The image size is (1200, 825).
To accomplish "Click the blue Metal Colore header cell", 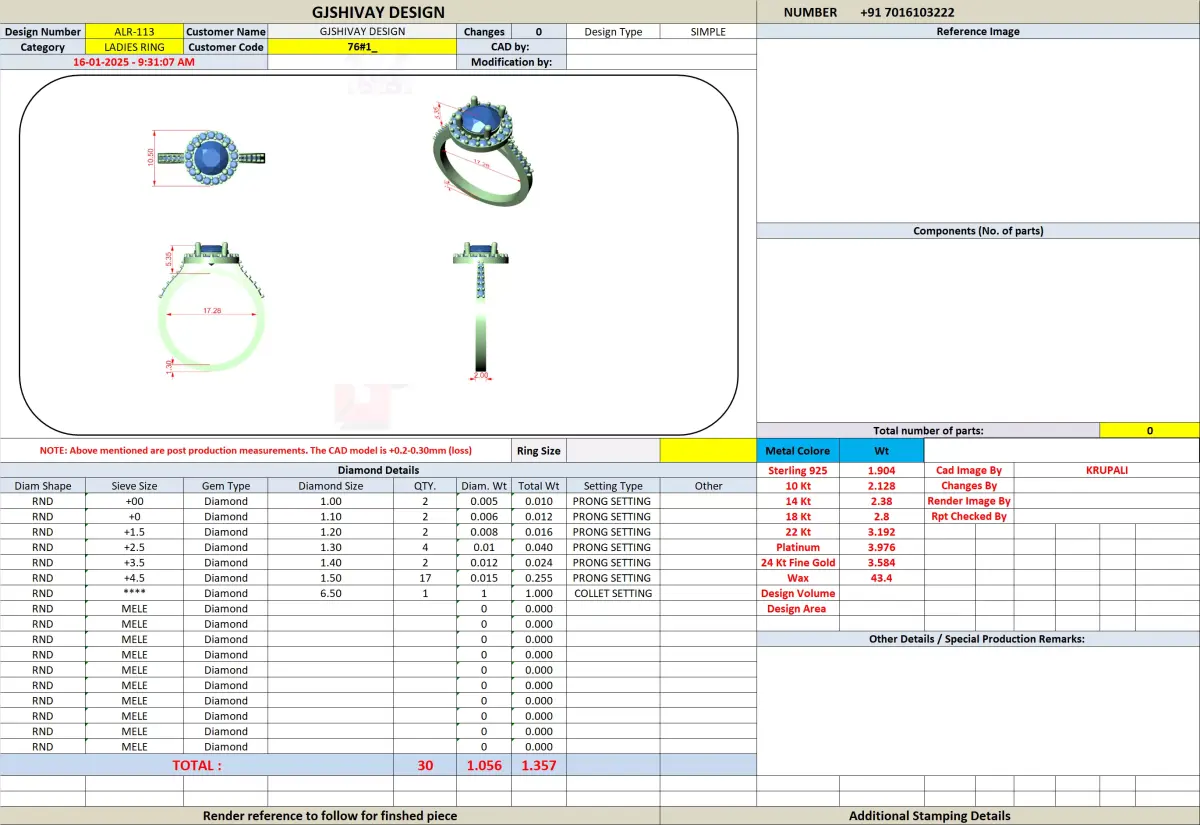I will 798,451.
